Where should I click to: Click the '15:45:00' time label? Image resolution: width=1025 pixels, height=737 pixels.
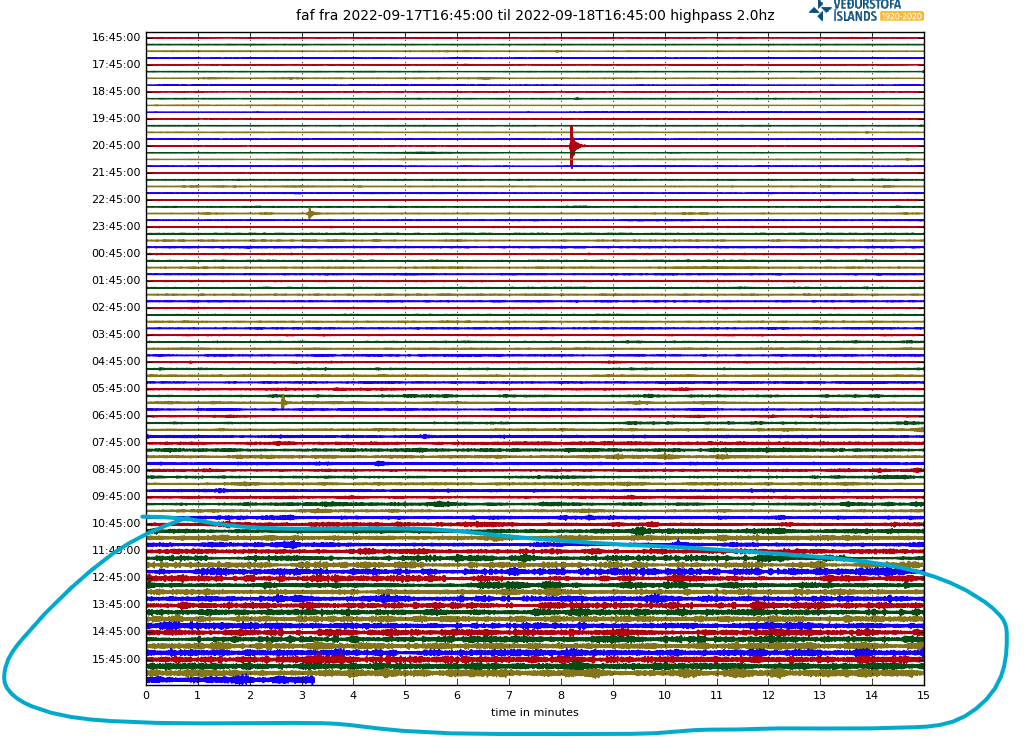click(x=116, y=659)
